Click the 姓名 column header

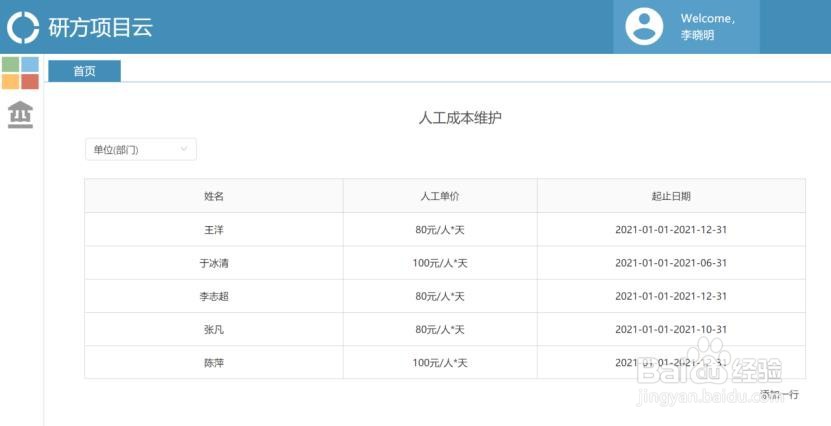(214, 196)
